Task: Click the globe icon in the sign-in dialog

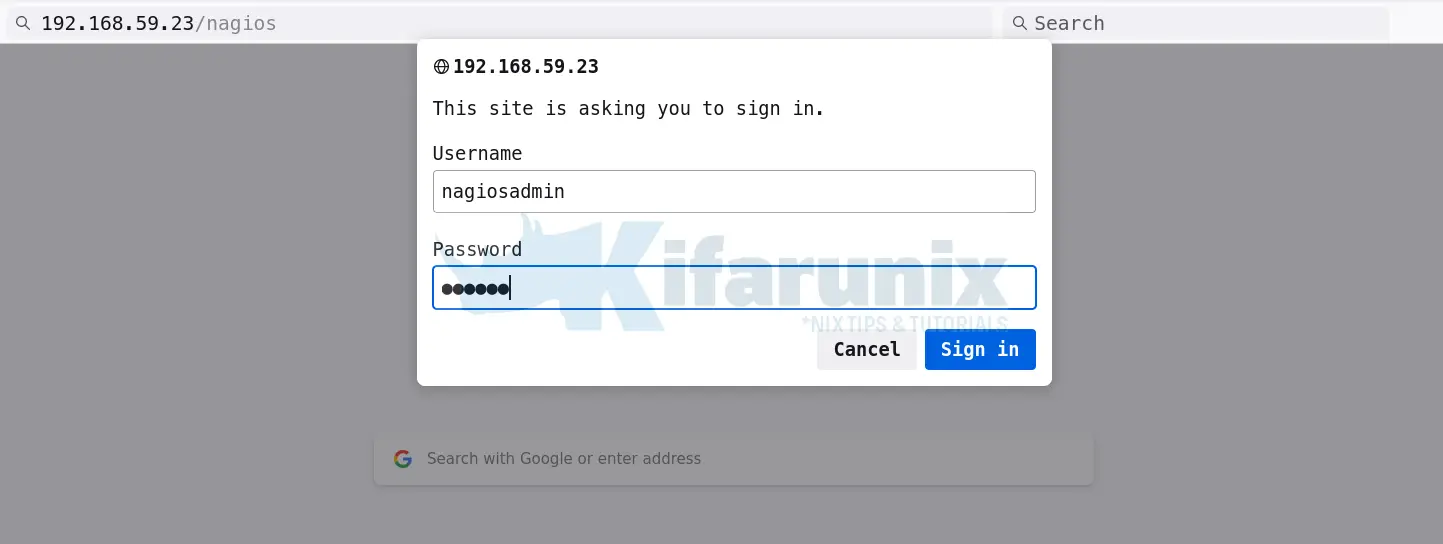Action: (441, 67)
